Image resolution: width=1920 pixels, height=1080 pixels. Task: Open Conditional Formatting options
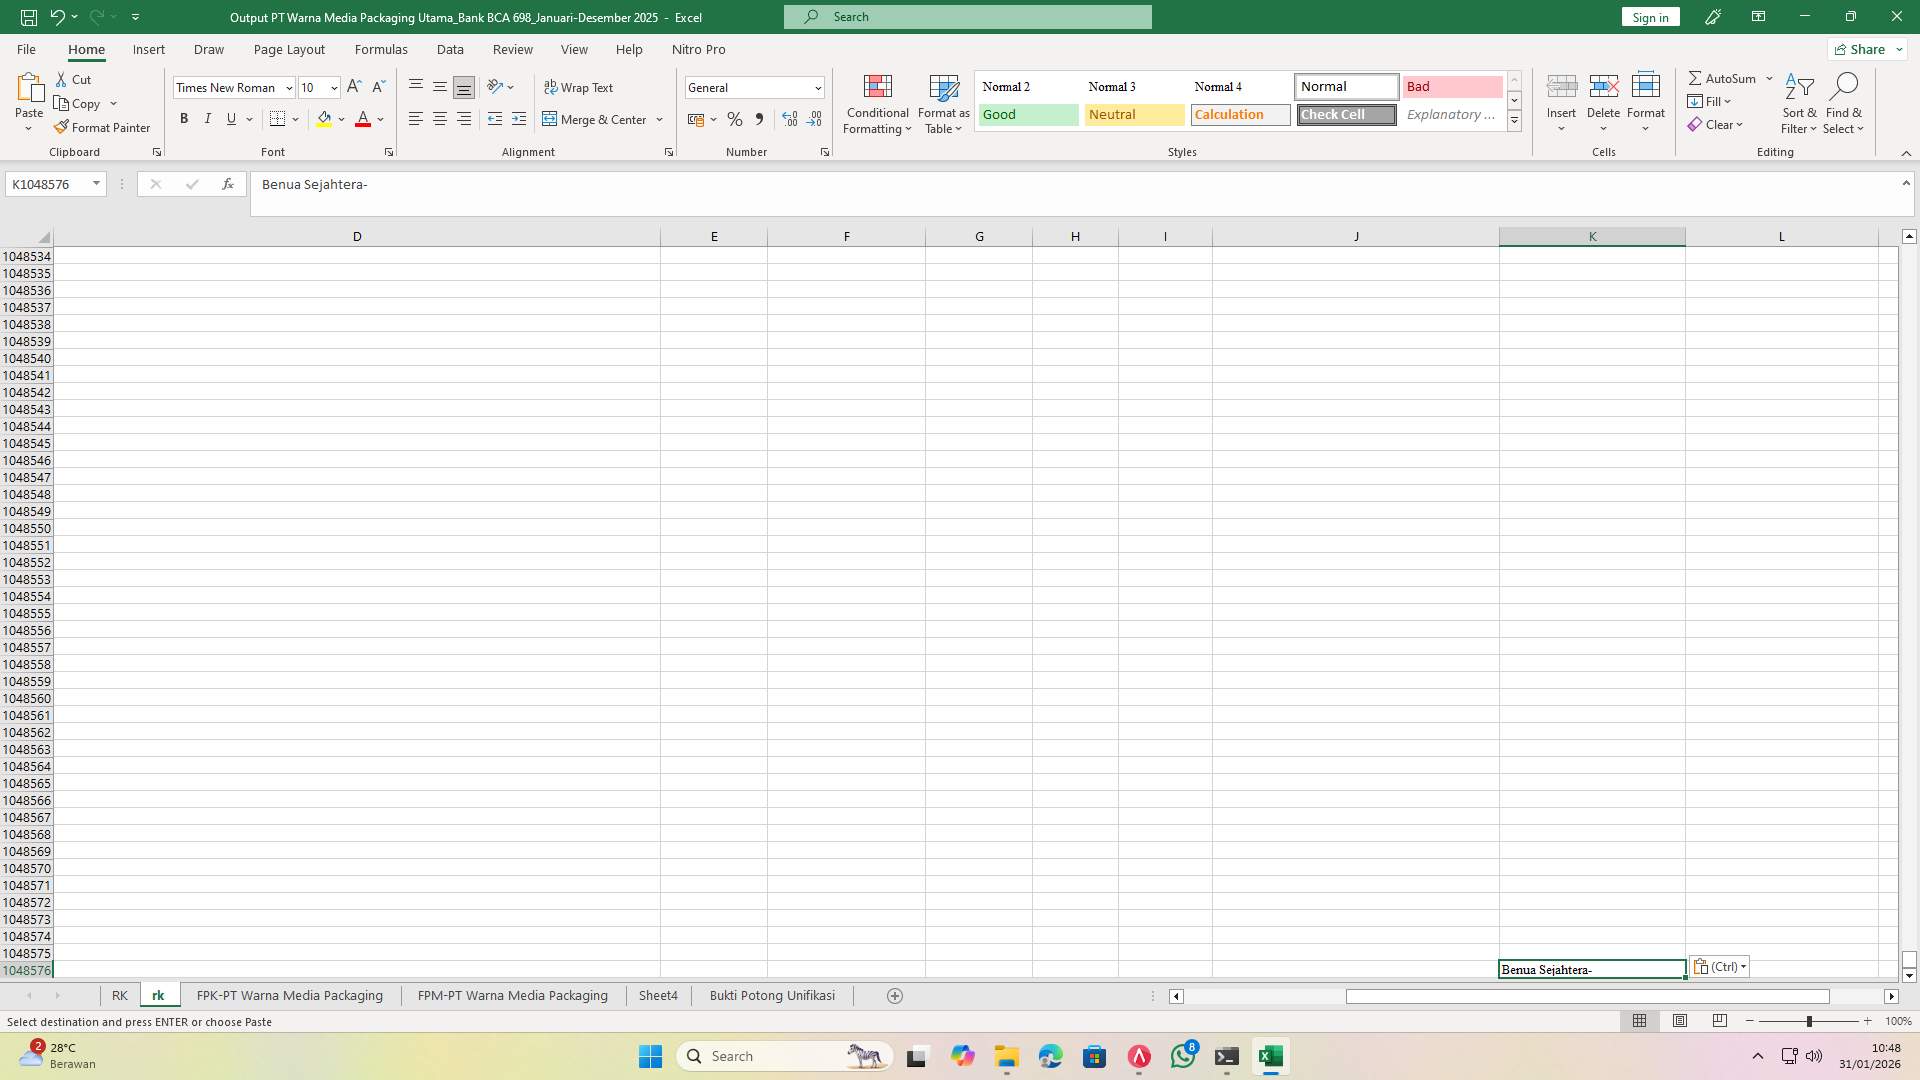click(x=877, y=104)
